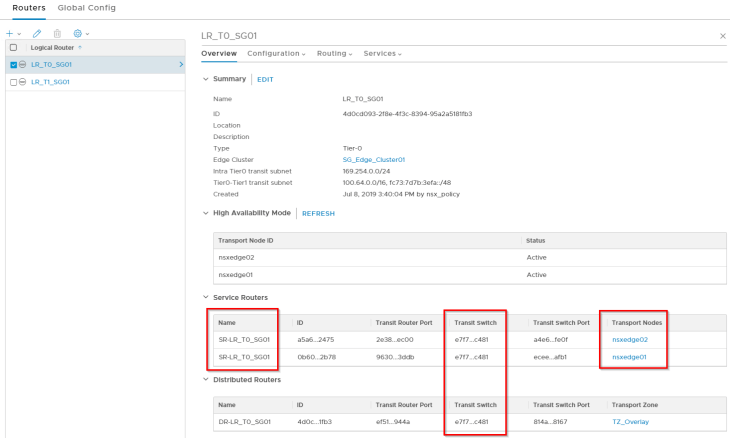Click the add router plus icon

pyautogui.click(x=9, y=33)
